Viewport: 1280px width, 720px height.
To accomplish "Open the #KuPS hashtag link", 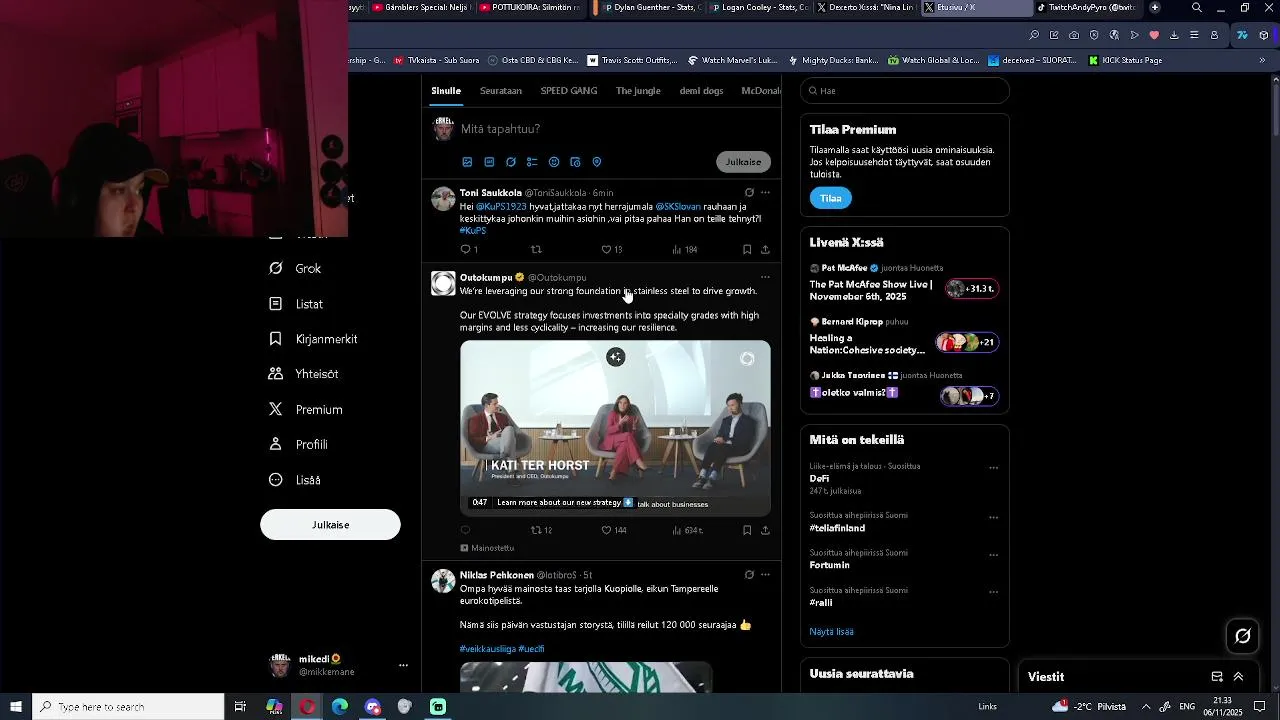I will pos(473,231).
